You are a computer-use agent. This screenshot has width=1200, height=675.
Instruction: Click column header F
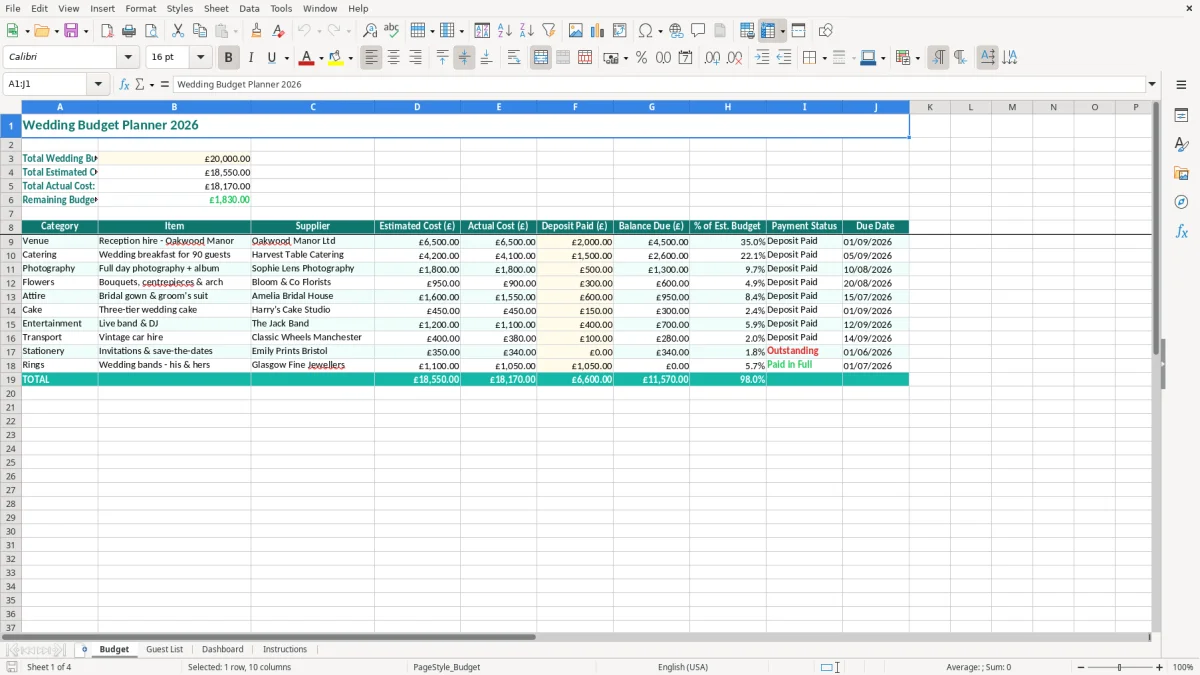pos(575,107)
